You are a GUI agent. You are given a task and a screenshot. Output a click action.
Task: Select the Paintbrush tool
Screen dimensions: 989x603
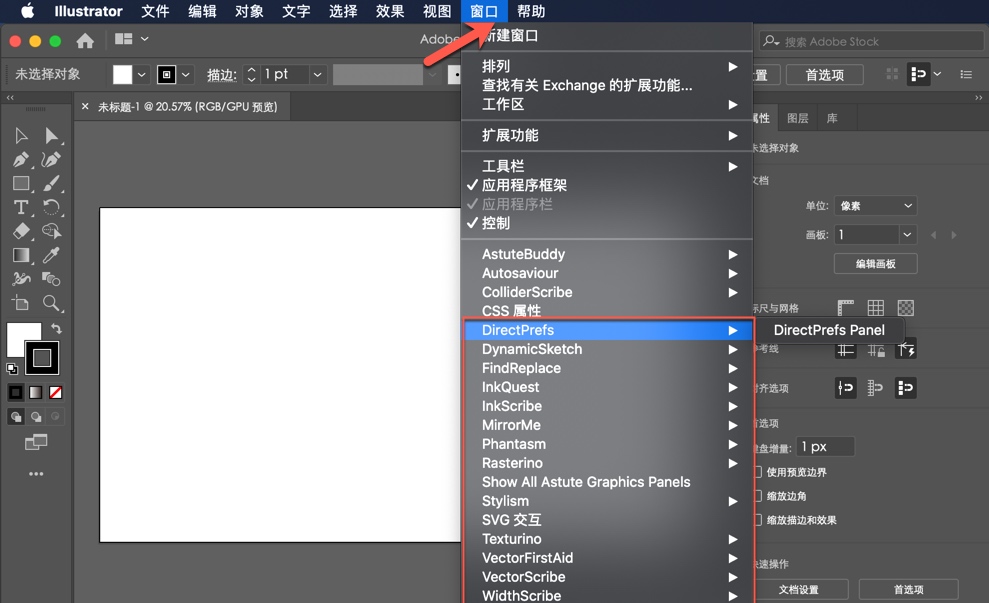tap(52, 183)
